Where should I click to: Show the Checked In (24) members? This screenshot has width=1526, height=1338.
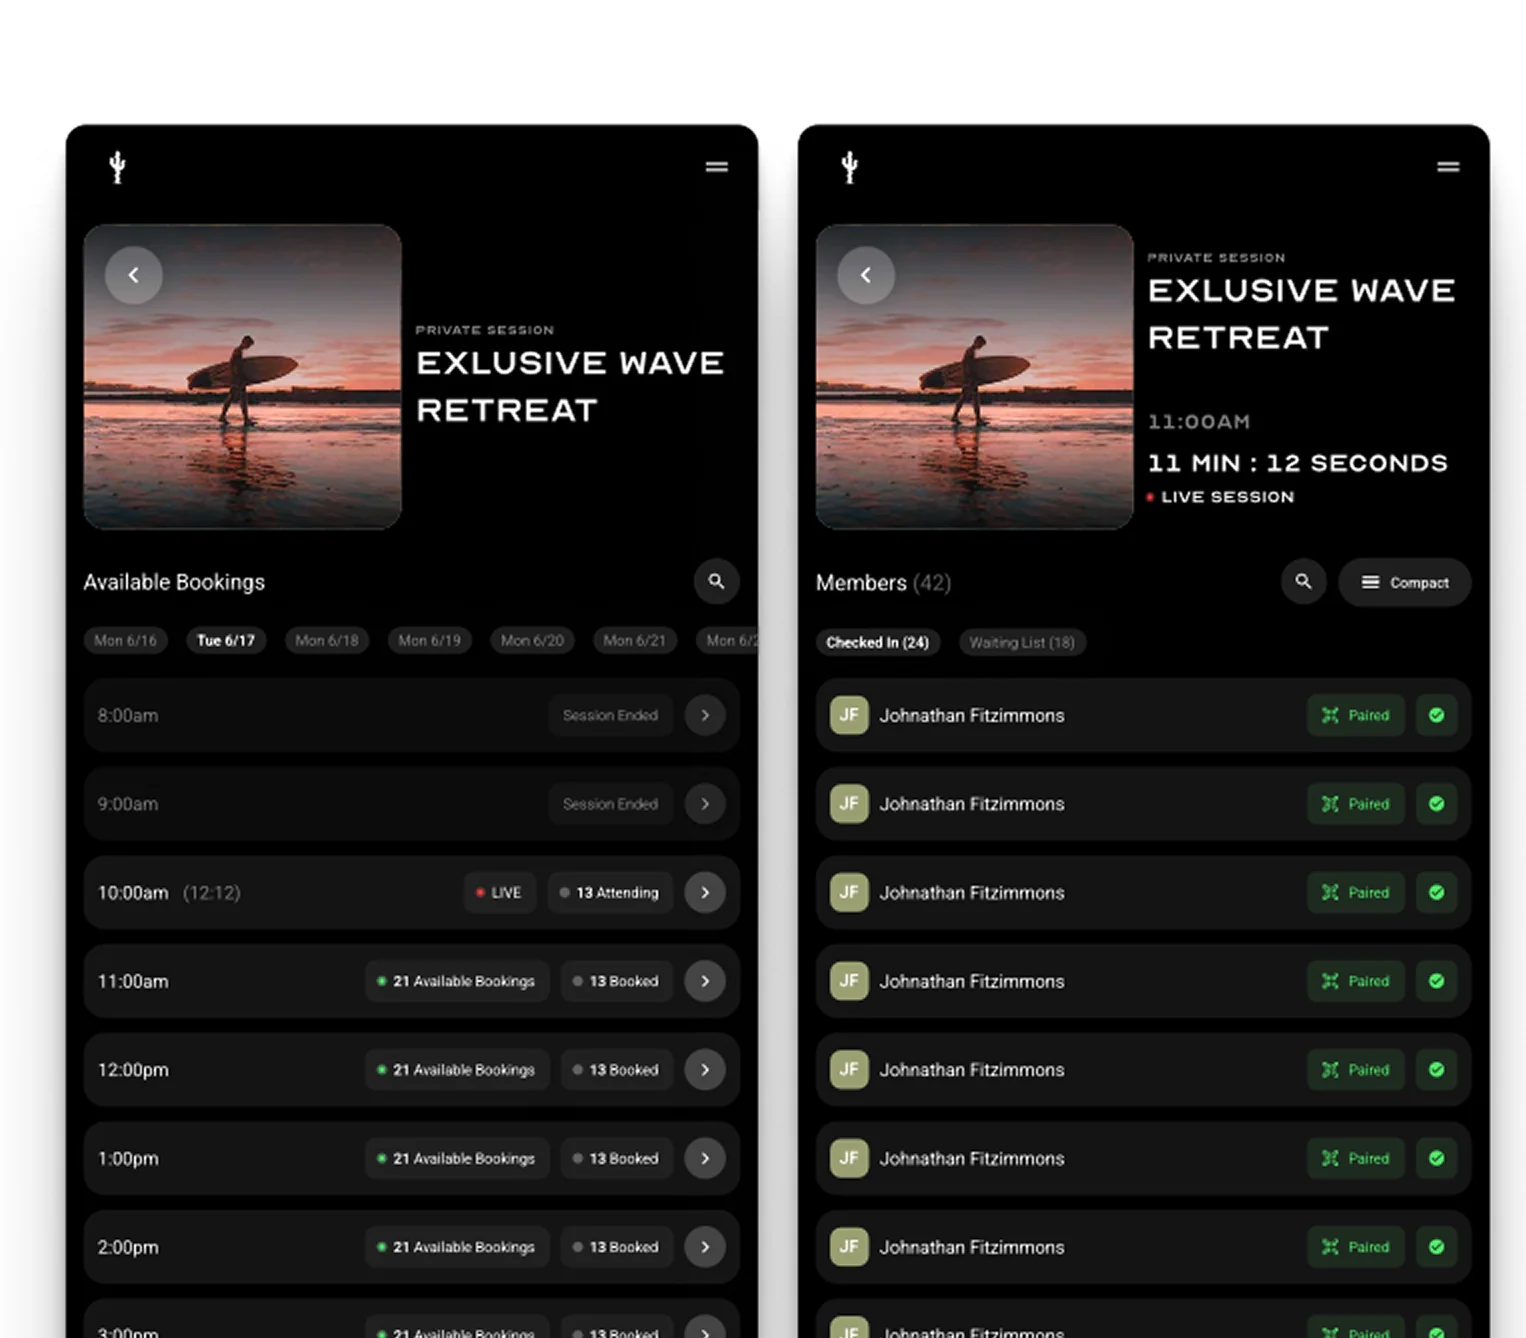[877, 642]
